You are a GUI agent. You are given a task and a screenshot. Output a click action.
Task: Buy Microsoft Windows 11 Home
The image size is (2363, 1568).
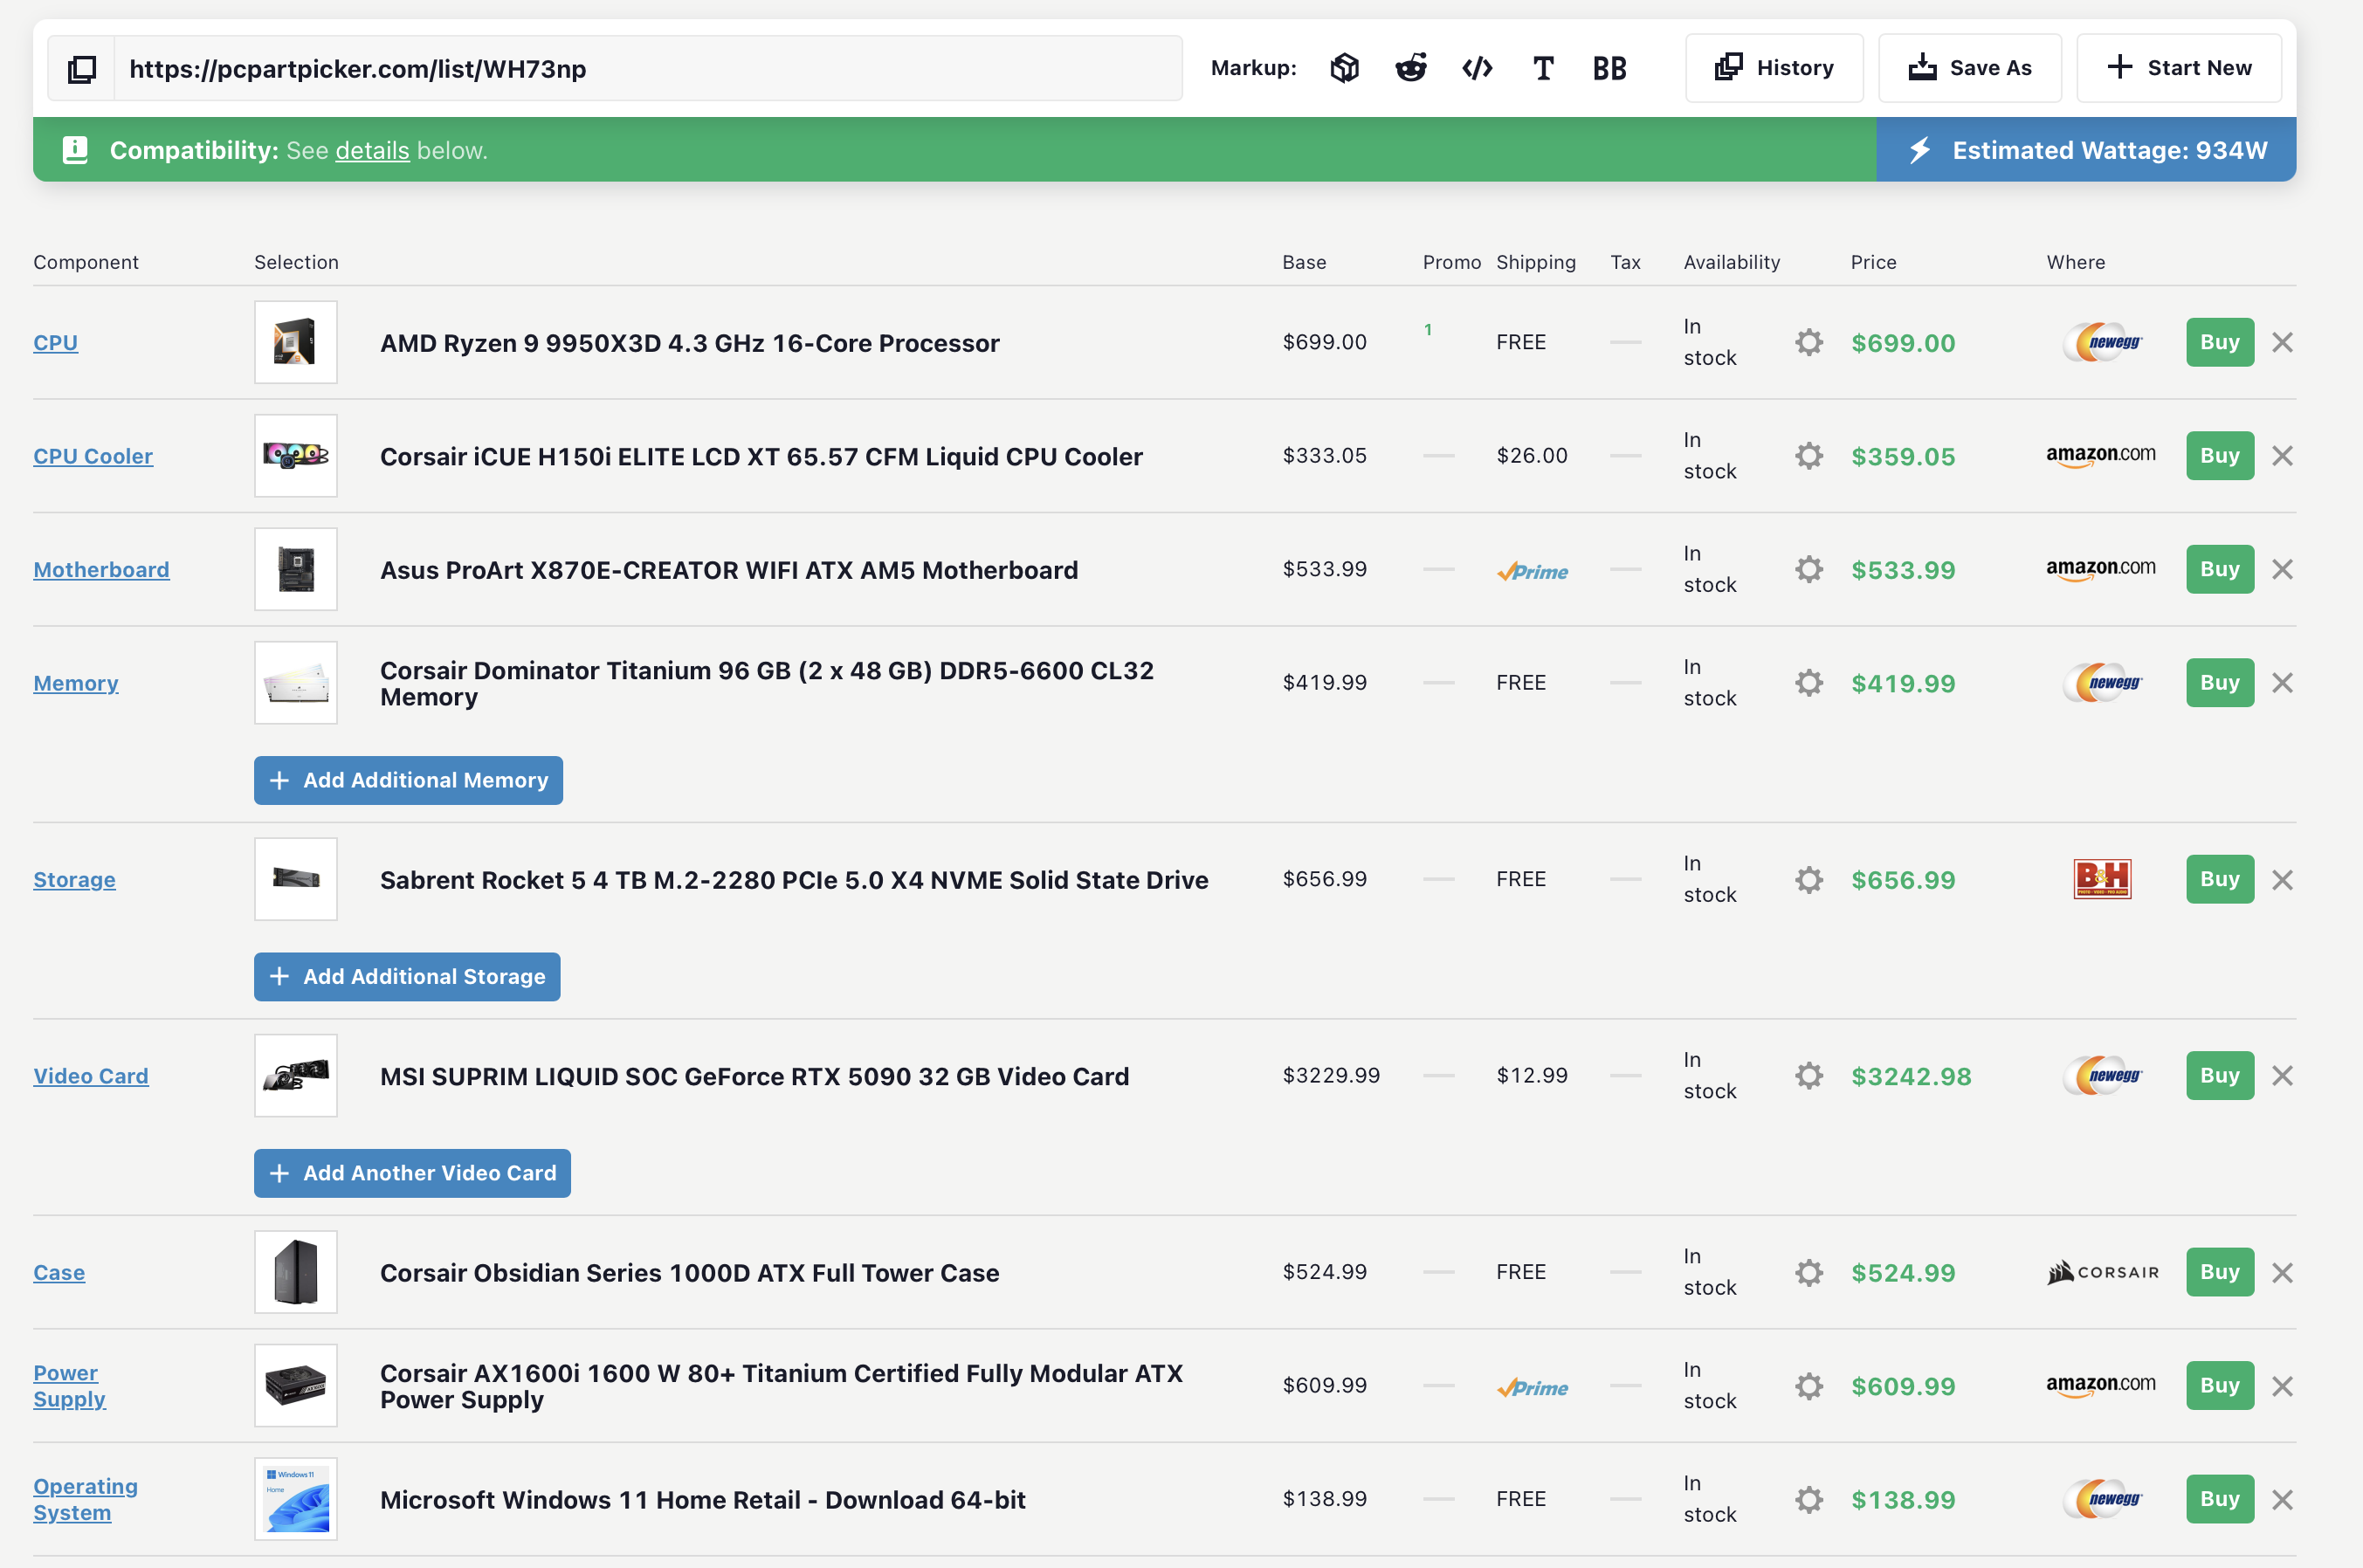pos(2219,1499)
